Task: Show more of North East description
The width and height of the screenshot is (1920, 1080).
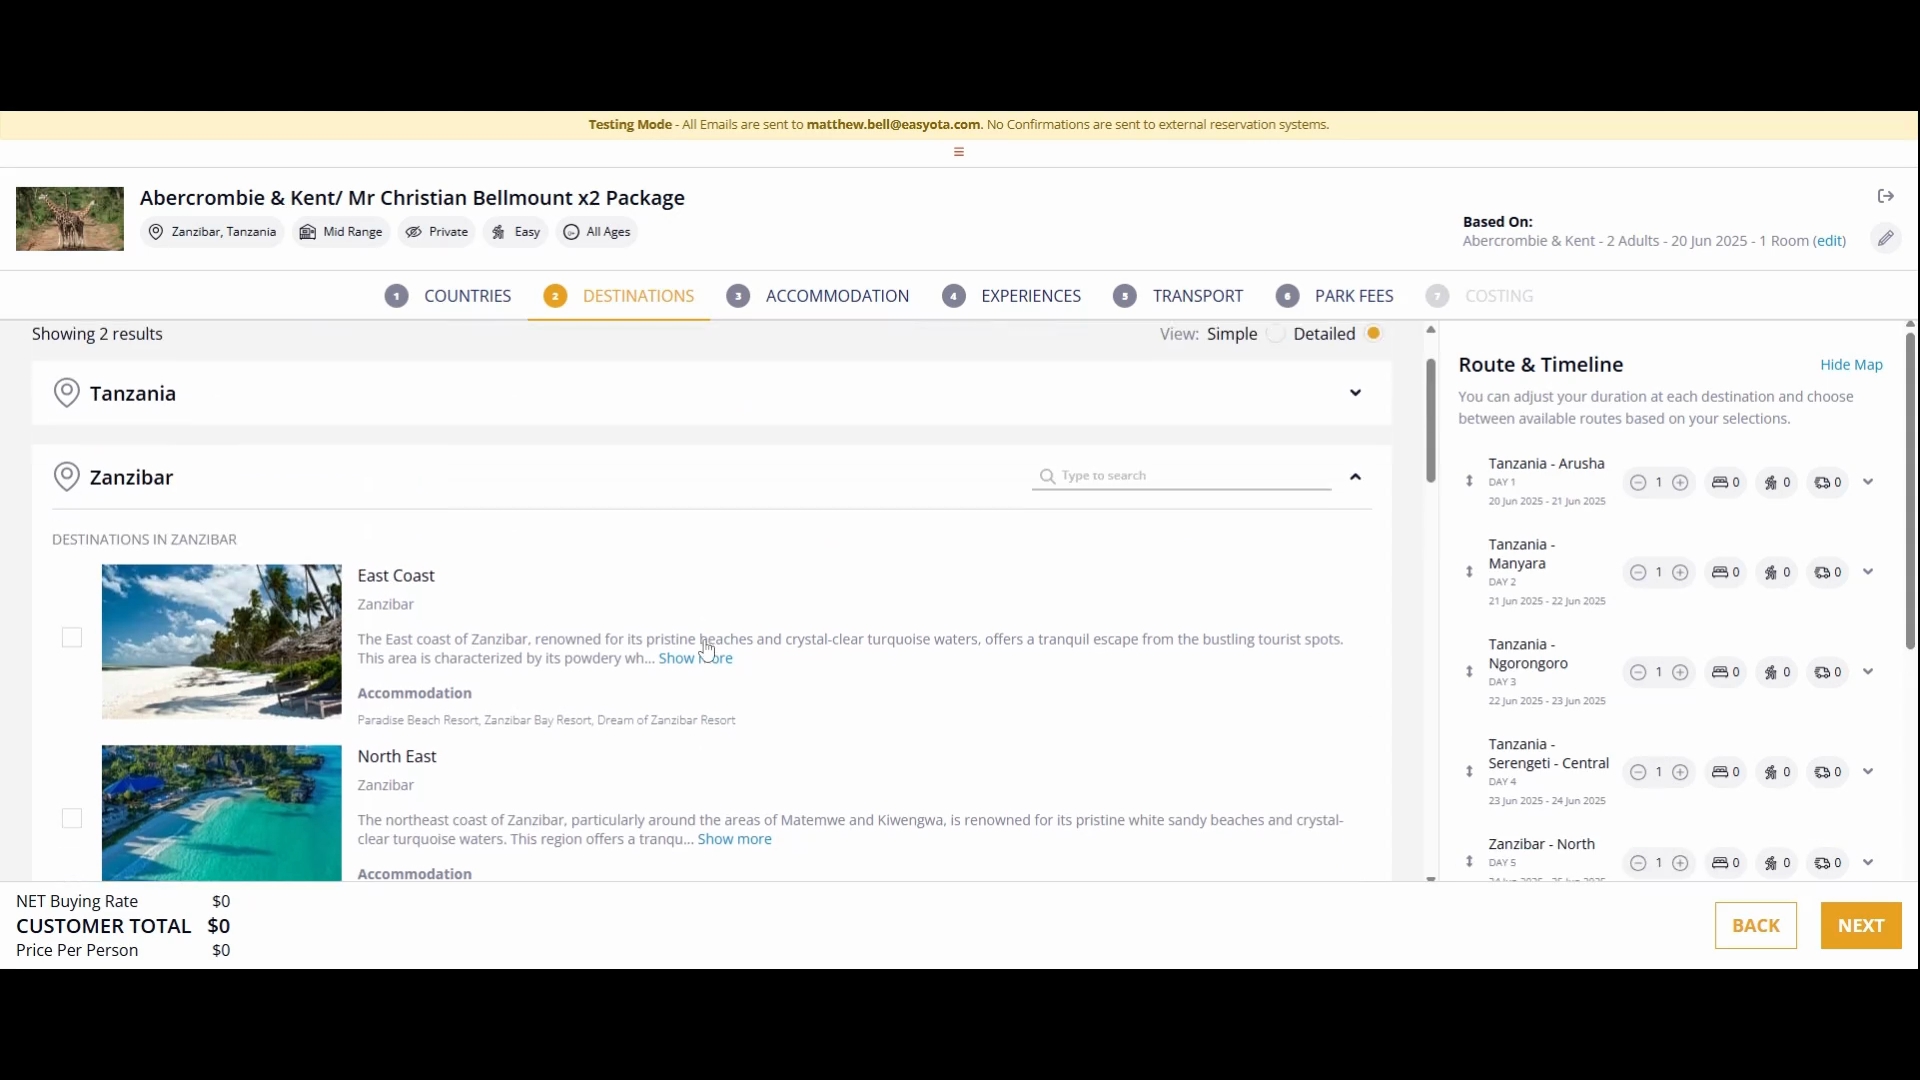Action: (x=735, y=839)
